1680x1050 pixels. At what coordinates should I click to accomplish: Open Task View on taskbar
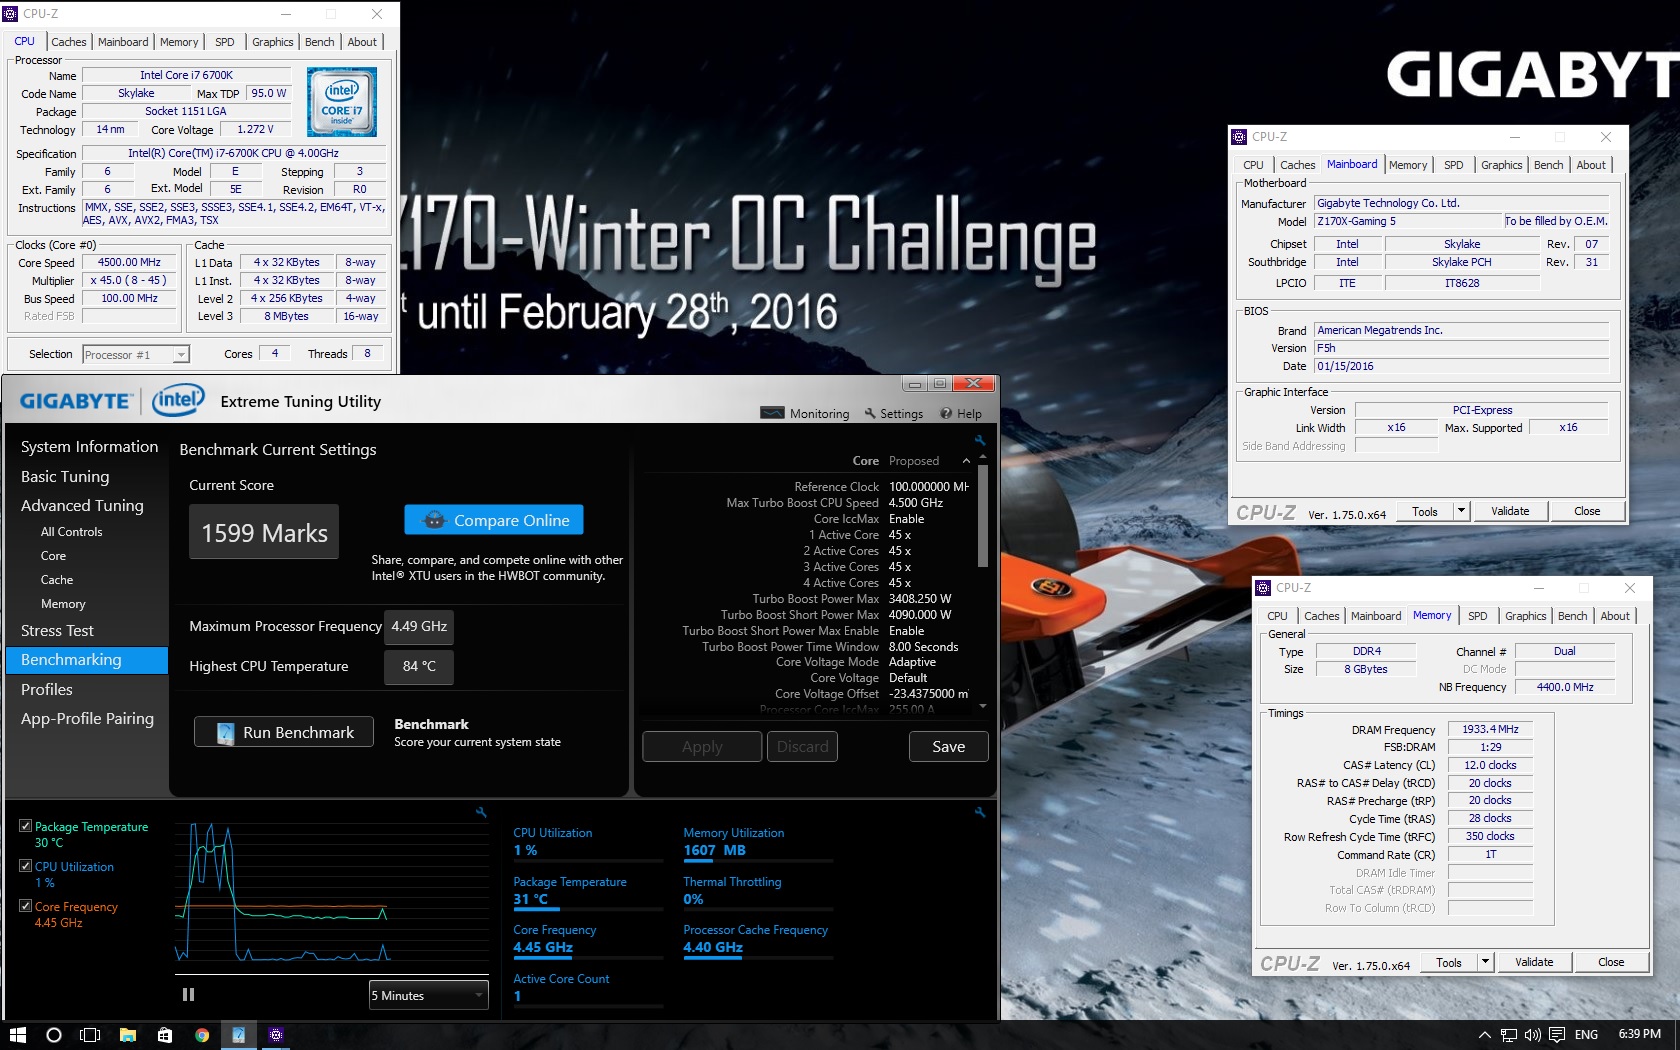(x=90, y=1035)
